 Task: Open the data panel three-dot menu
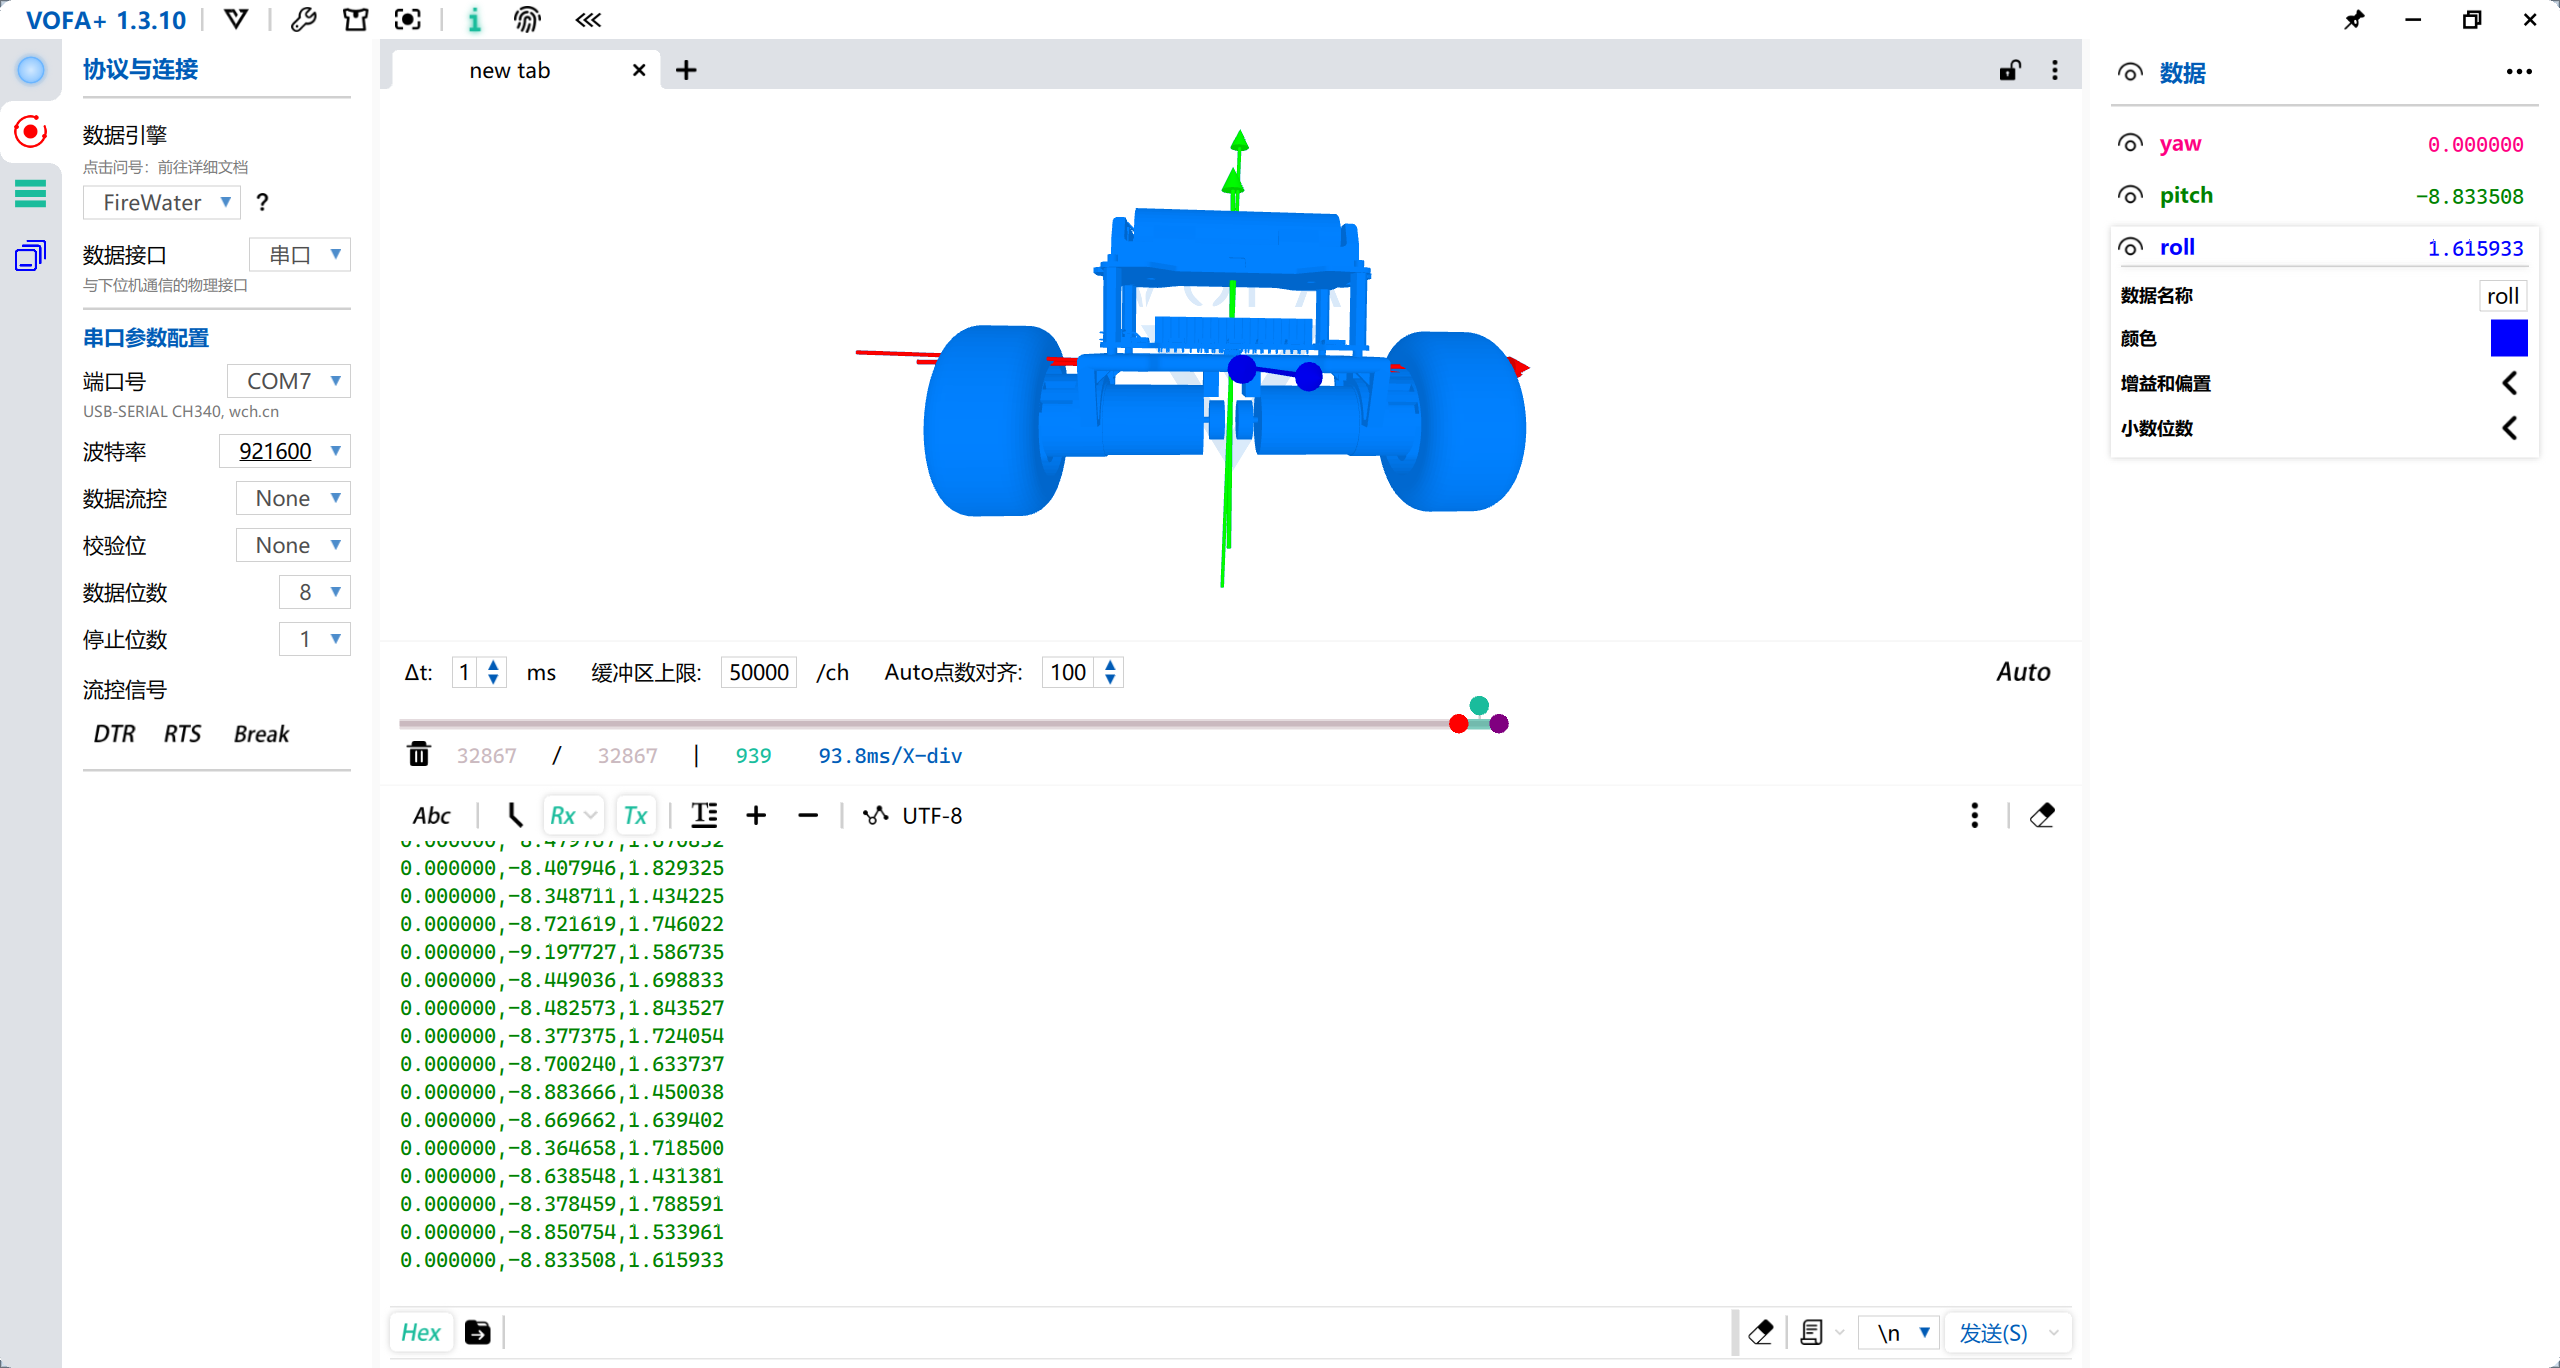(2519, 72)
